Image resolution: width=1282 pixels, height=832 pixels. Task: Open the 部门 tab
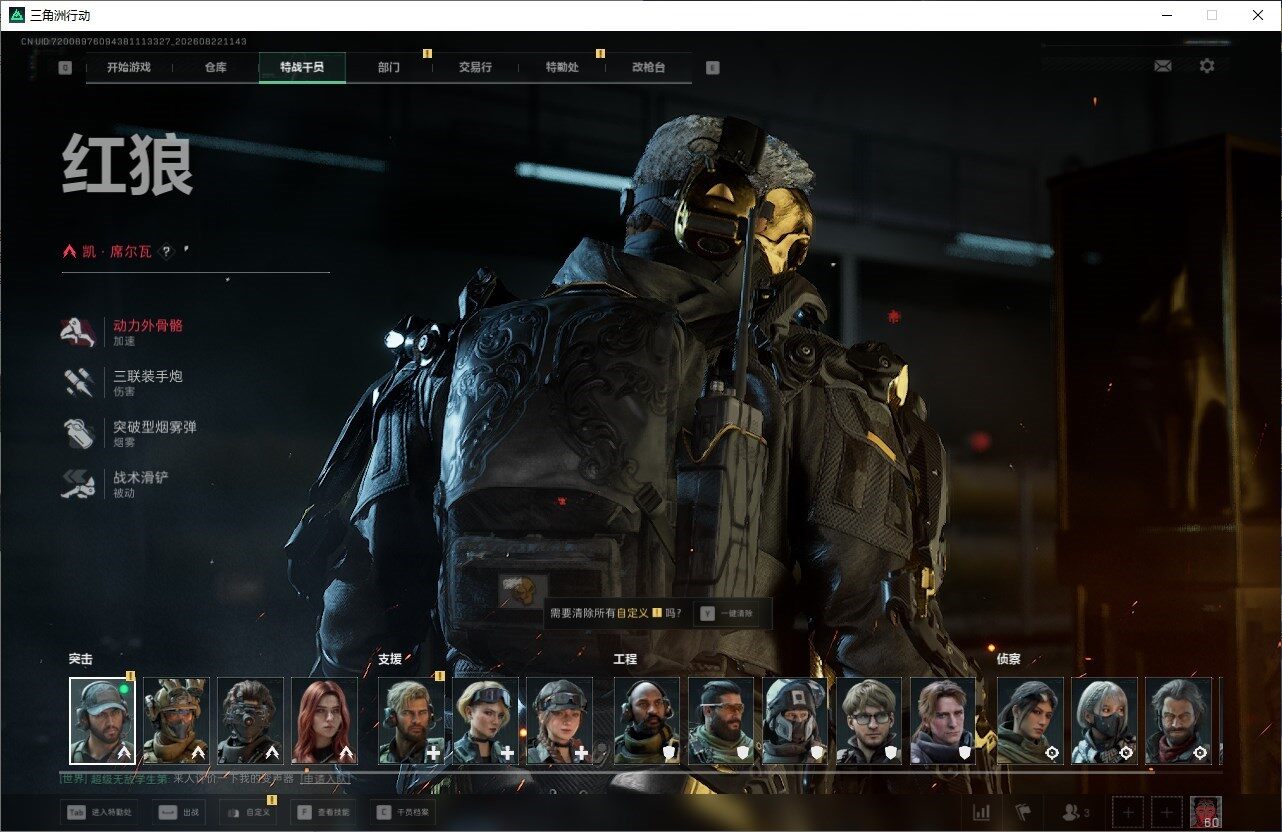tap(389, 68)
